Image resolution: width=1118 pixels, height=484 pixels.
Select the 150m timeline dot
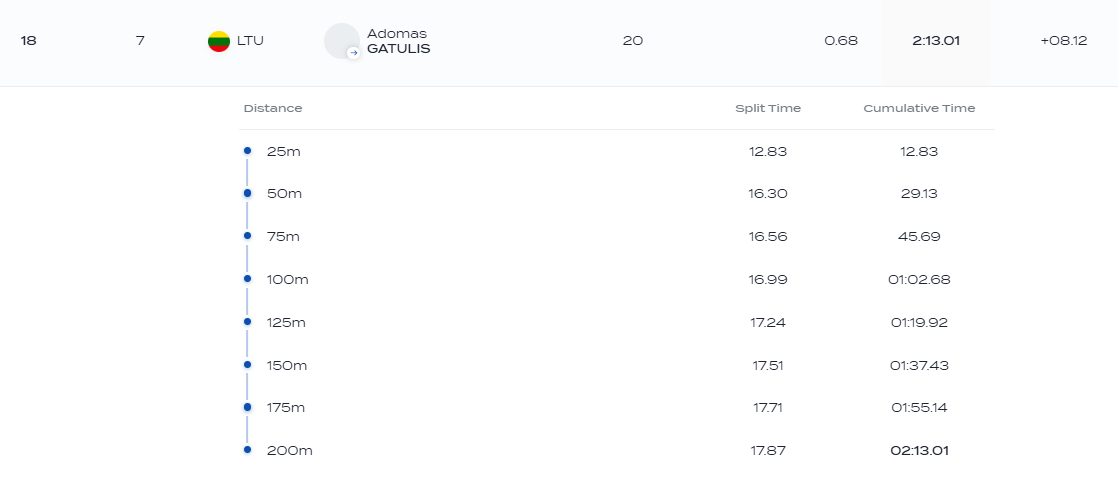pos(247,365)
